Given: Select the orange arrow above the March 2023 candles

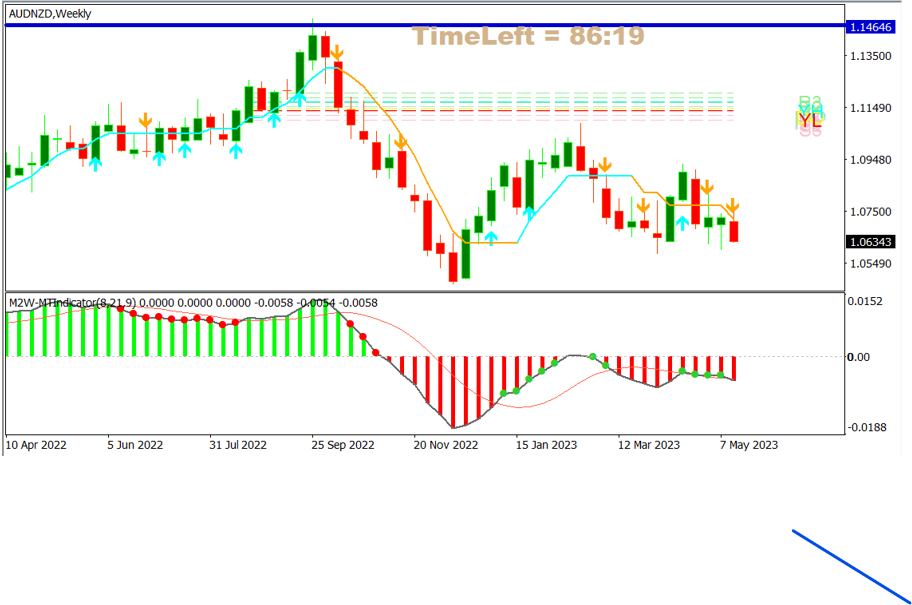Looking at the screenshot, I should point(645,204).
